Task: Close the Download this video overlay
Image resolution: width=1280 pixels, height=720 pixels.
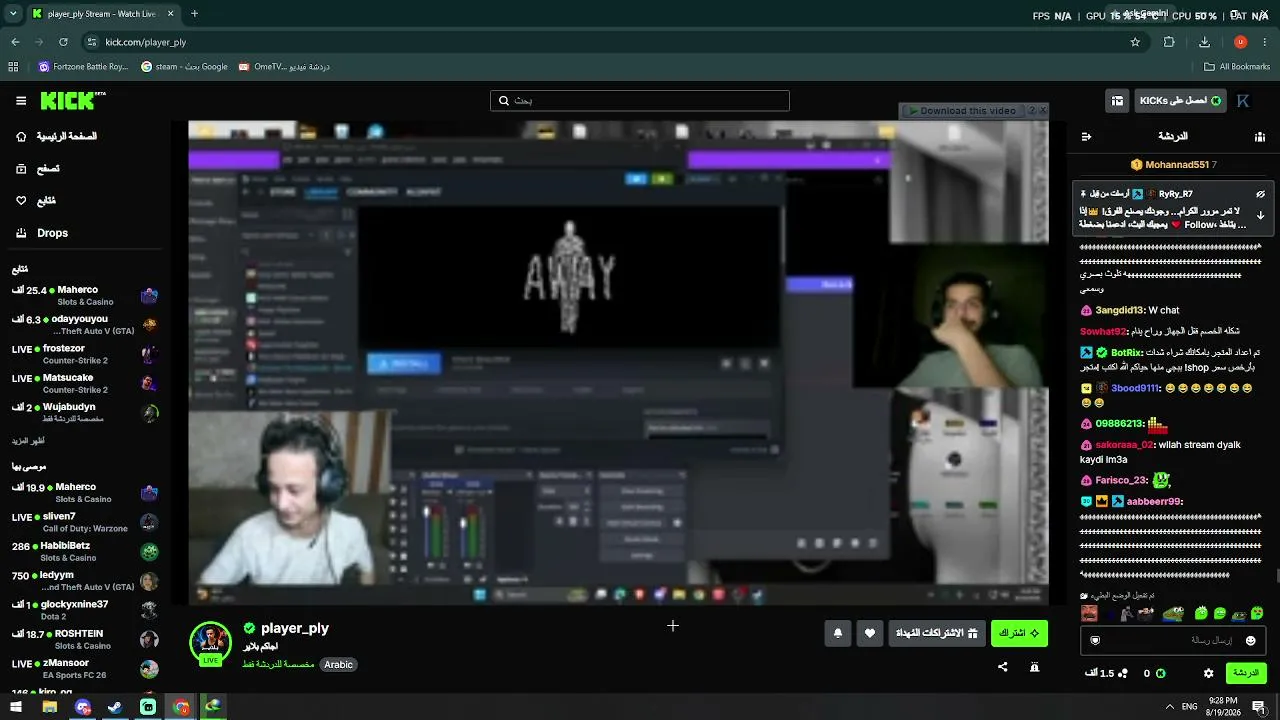Action: pos(1043,110)
